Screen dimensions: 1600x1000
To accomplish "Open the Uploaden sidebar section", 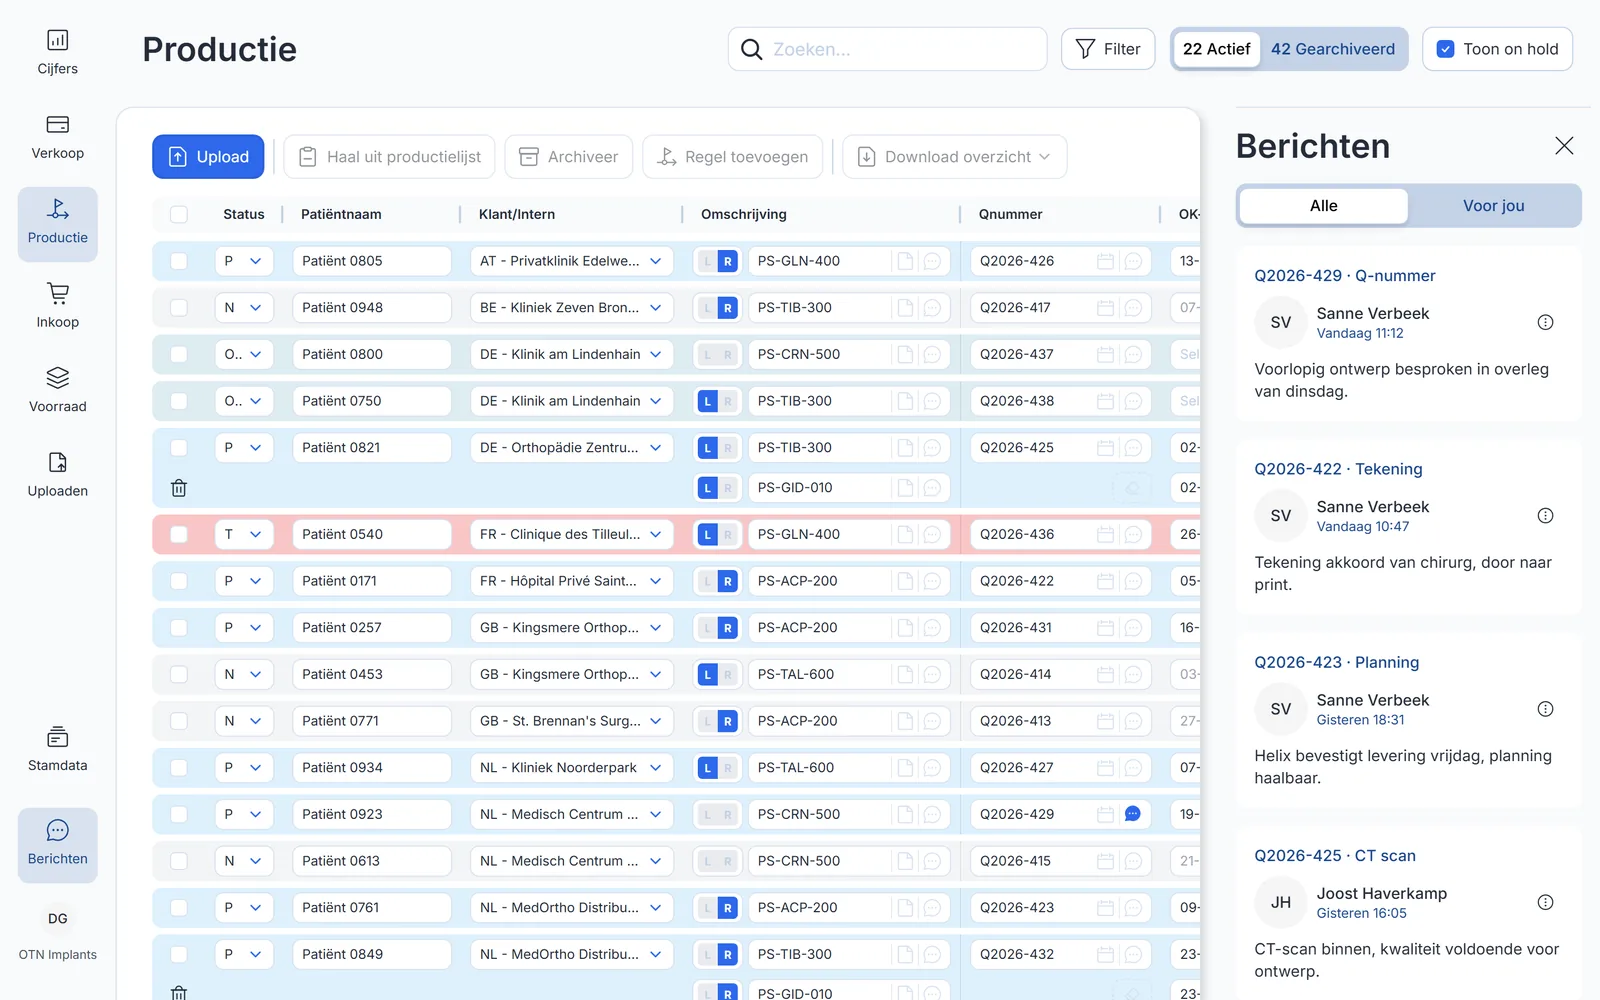I will (x=57, y=476).
